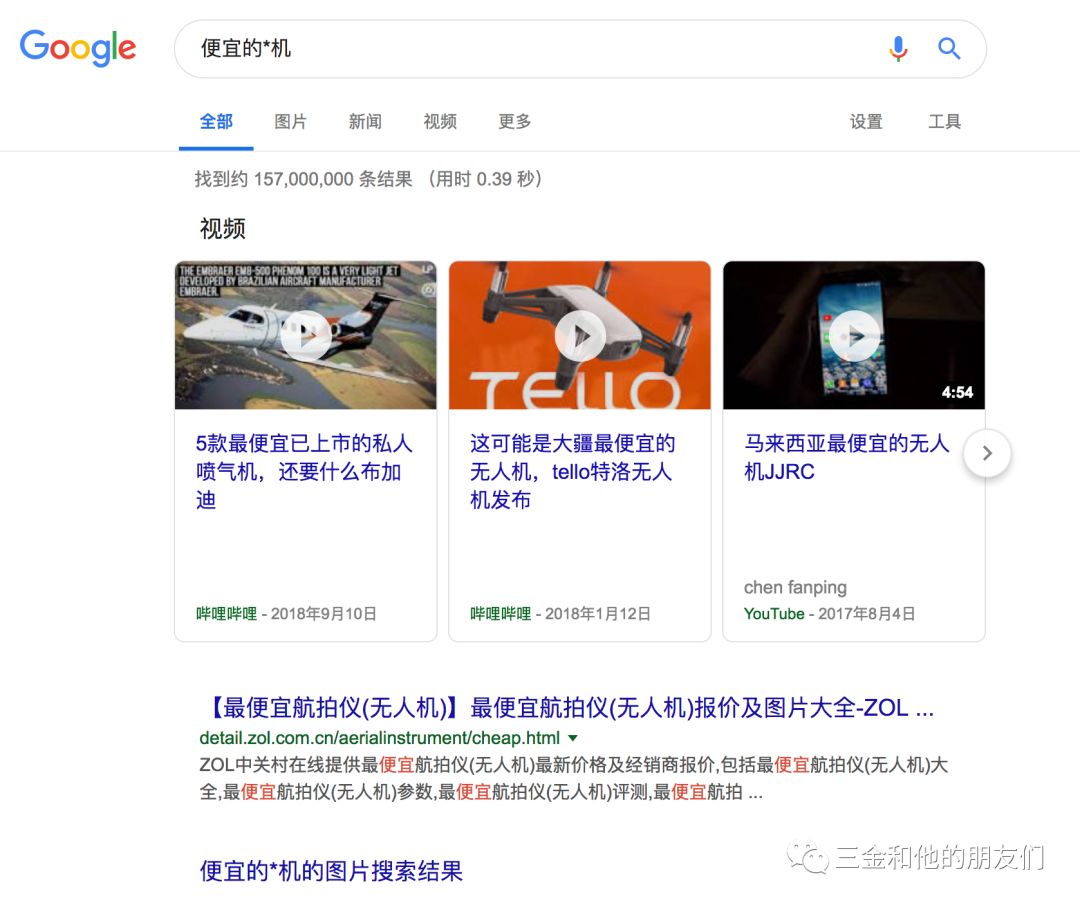Screen dimensions: 1080x905
Task: Click the voice search microphone icon
Action: (897, 49)
